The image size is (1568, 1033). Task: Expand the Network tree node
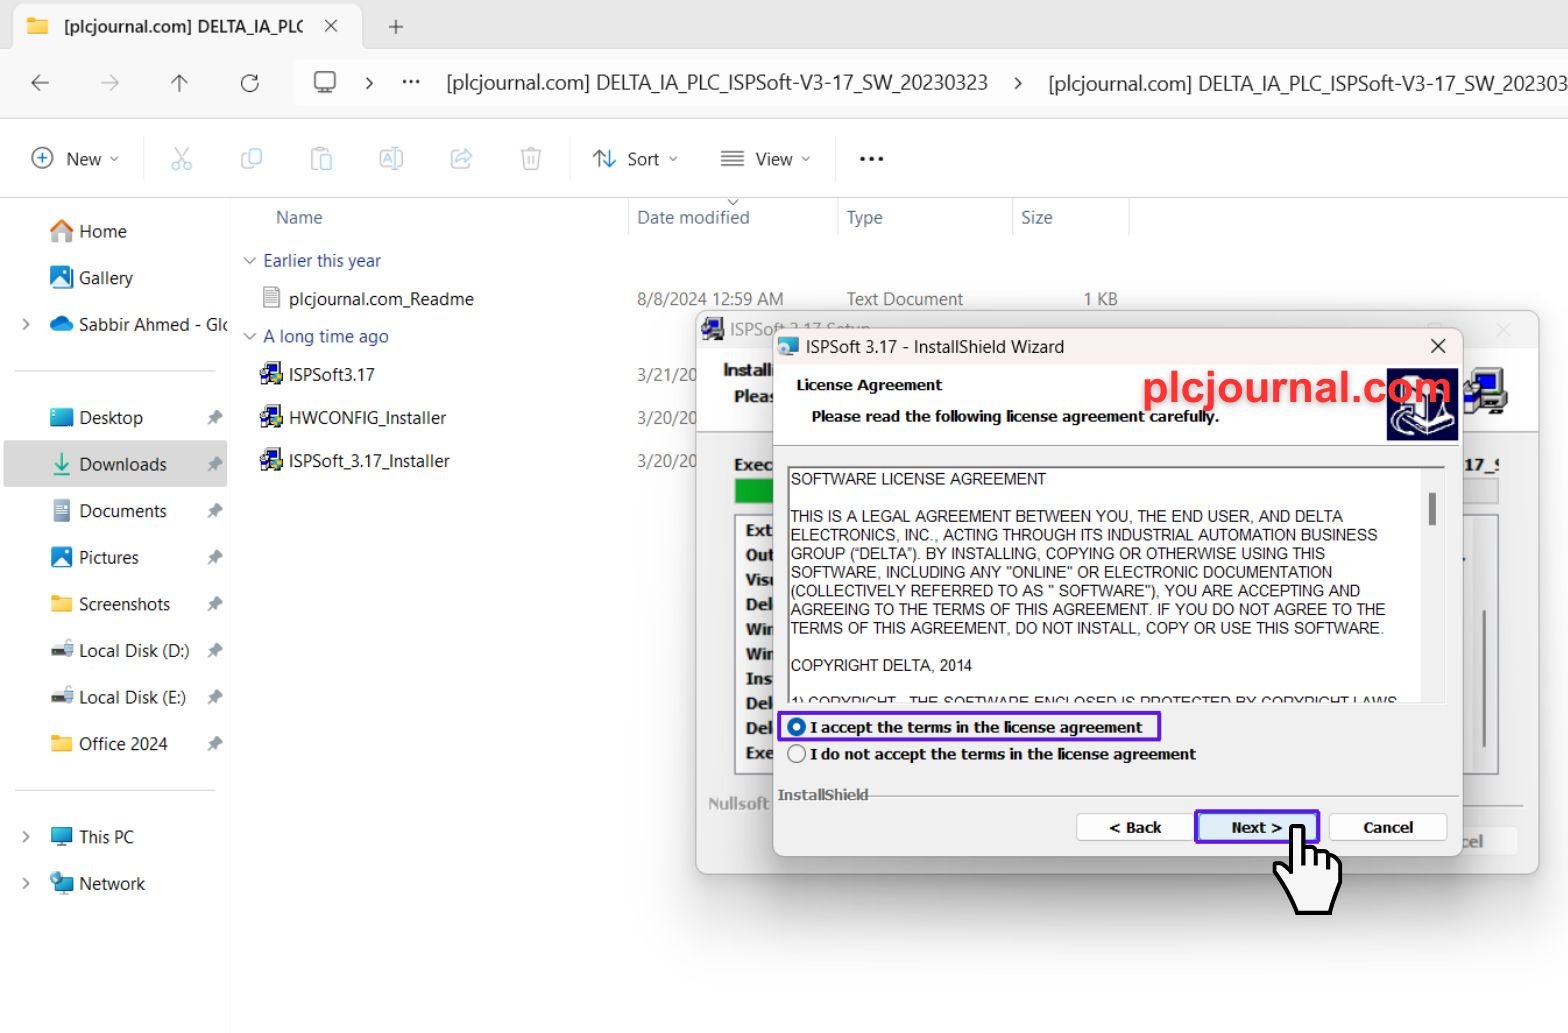tap(26, 884)
